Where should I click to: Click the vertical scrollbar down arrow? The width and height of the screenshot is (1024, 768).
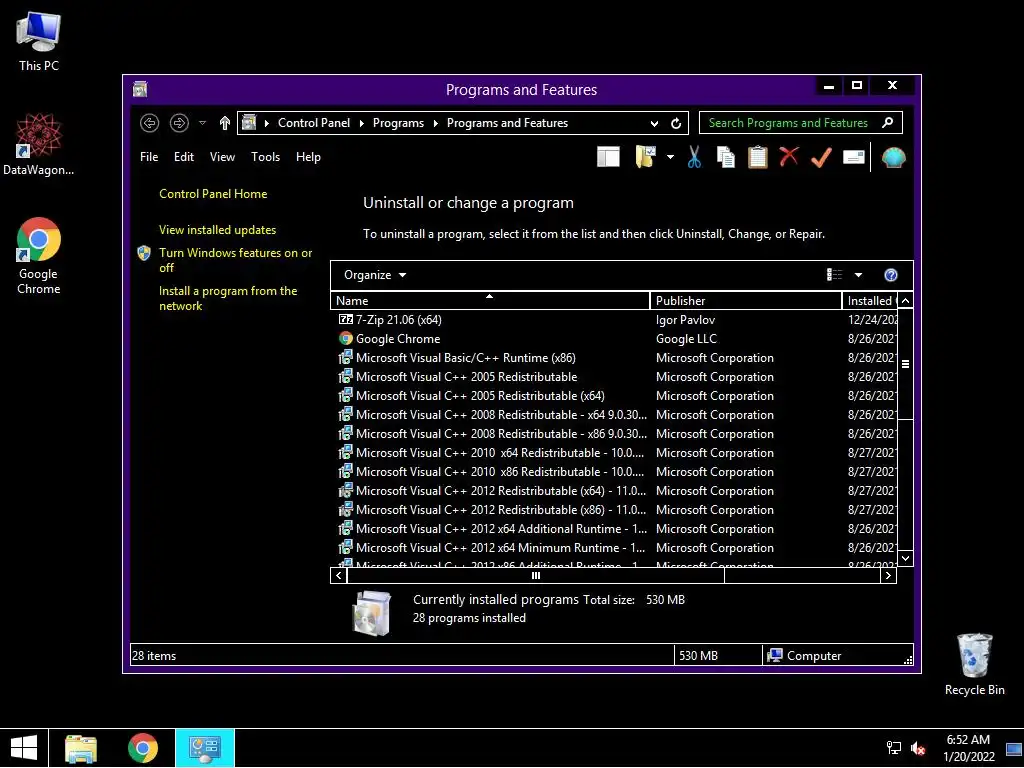point(905,558)
